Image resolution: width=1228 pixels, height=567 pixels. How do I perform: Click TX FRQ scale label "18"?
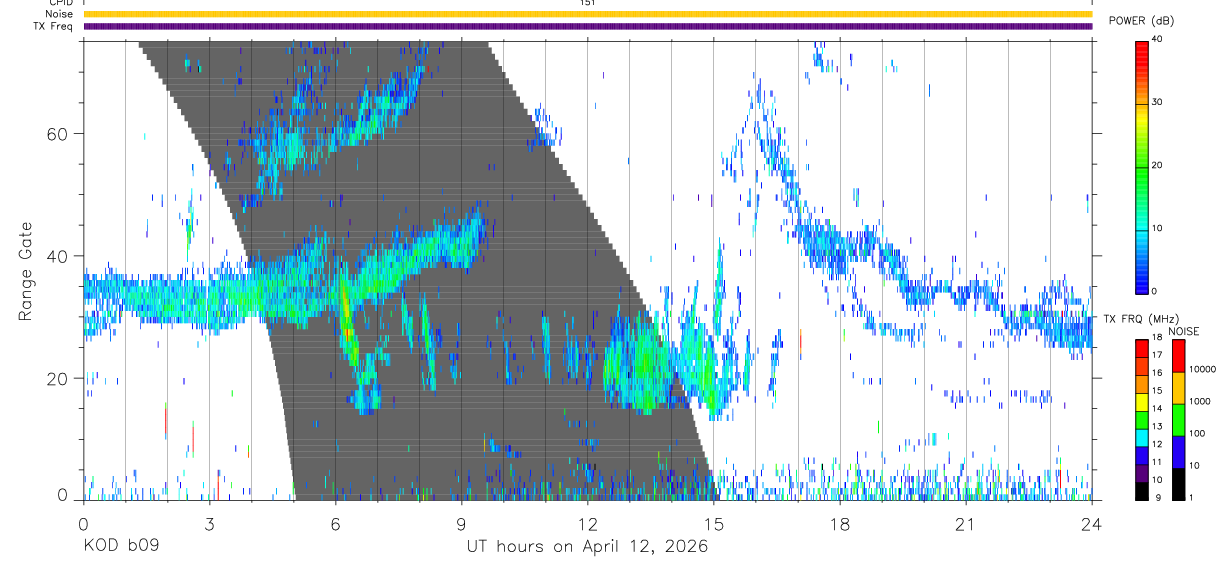[x=1156, y=337]
